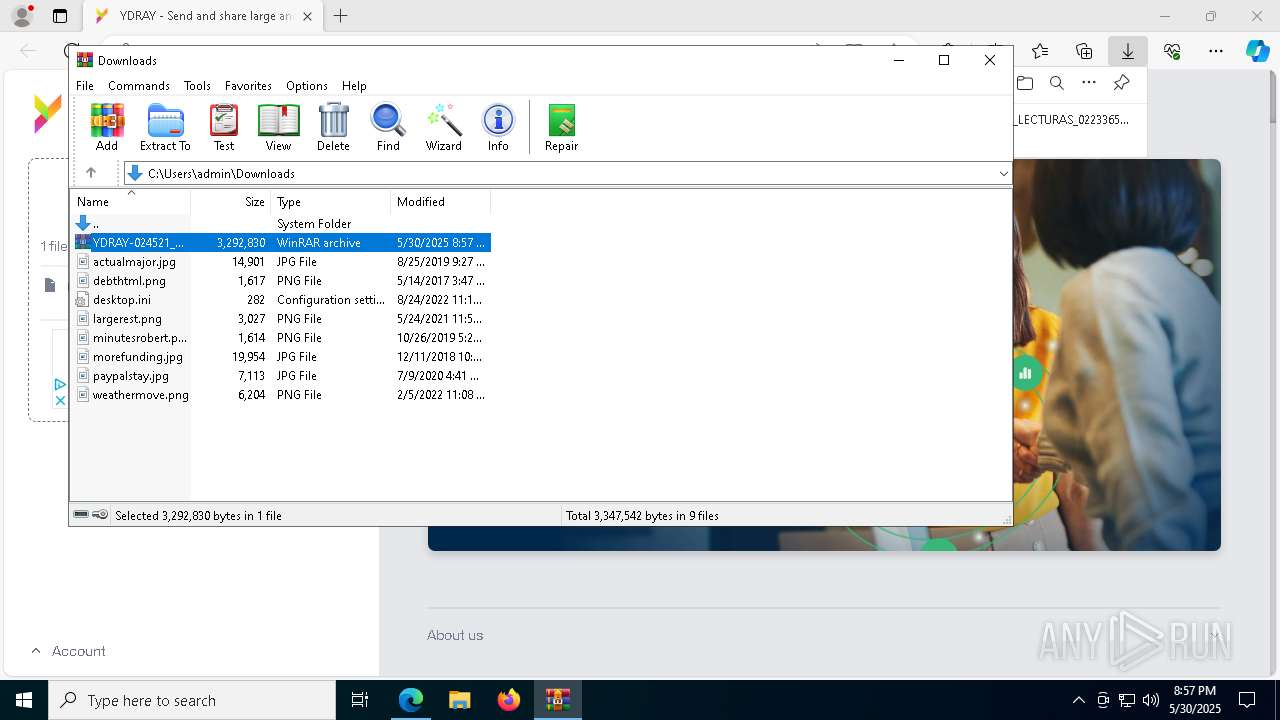Open new tab plus button in Edge
Screen dimensions: 1280x720
pyautogui.click(x=340, y=16)
